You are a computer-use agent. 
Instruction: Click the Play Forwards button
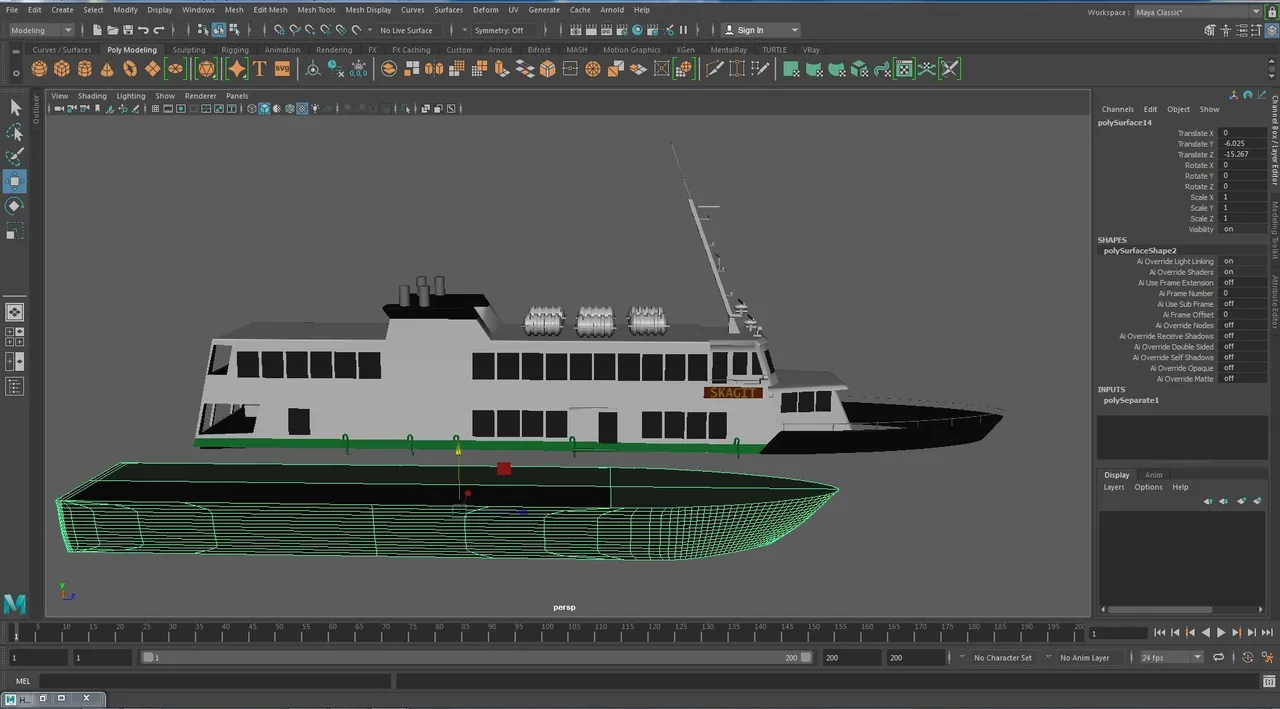click(x=1221, y=632)
